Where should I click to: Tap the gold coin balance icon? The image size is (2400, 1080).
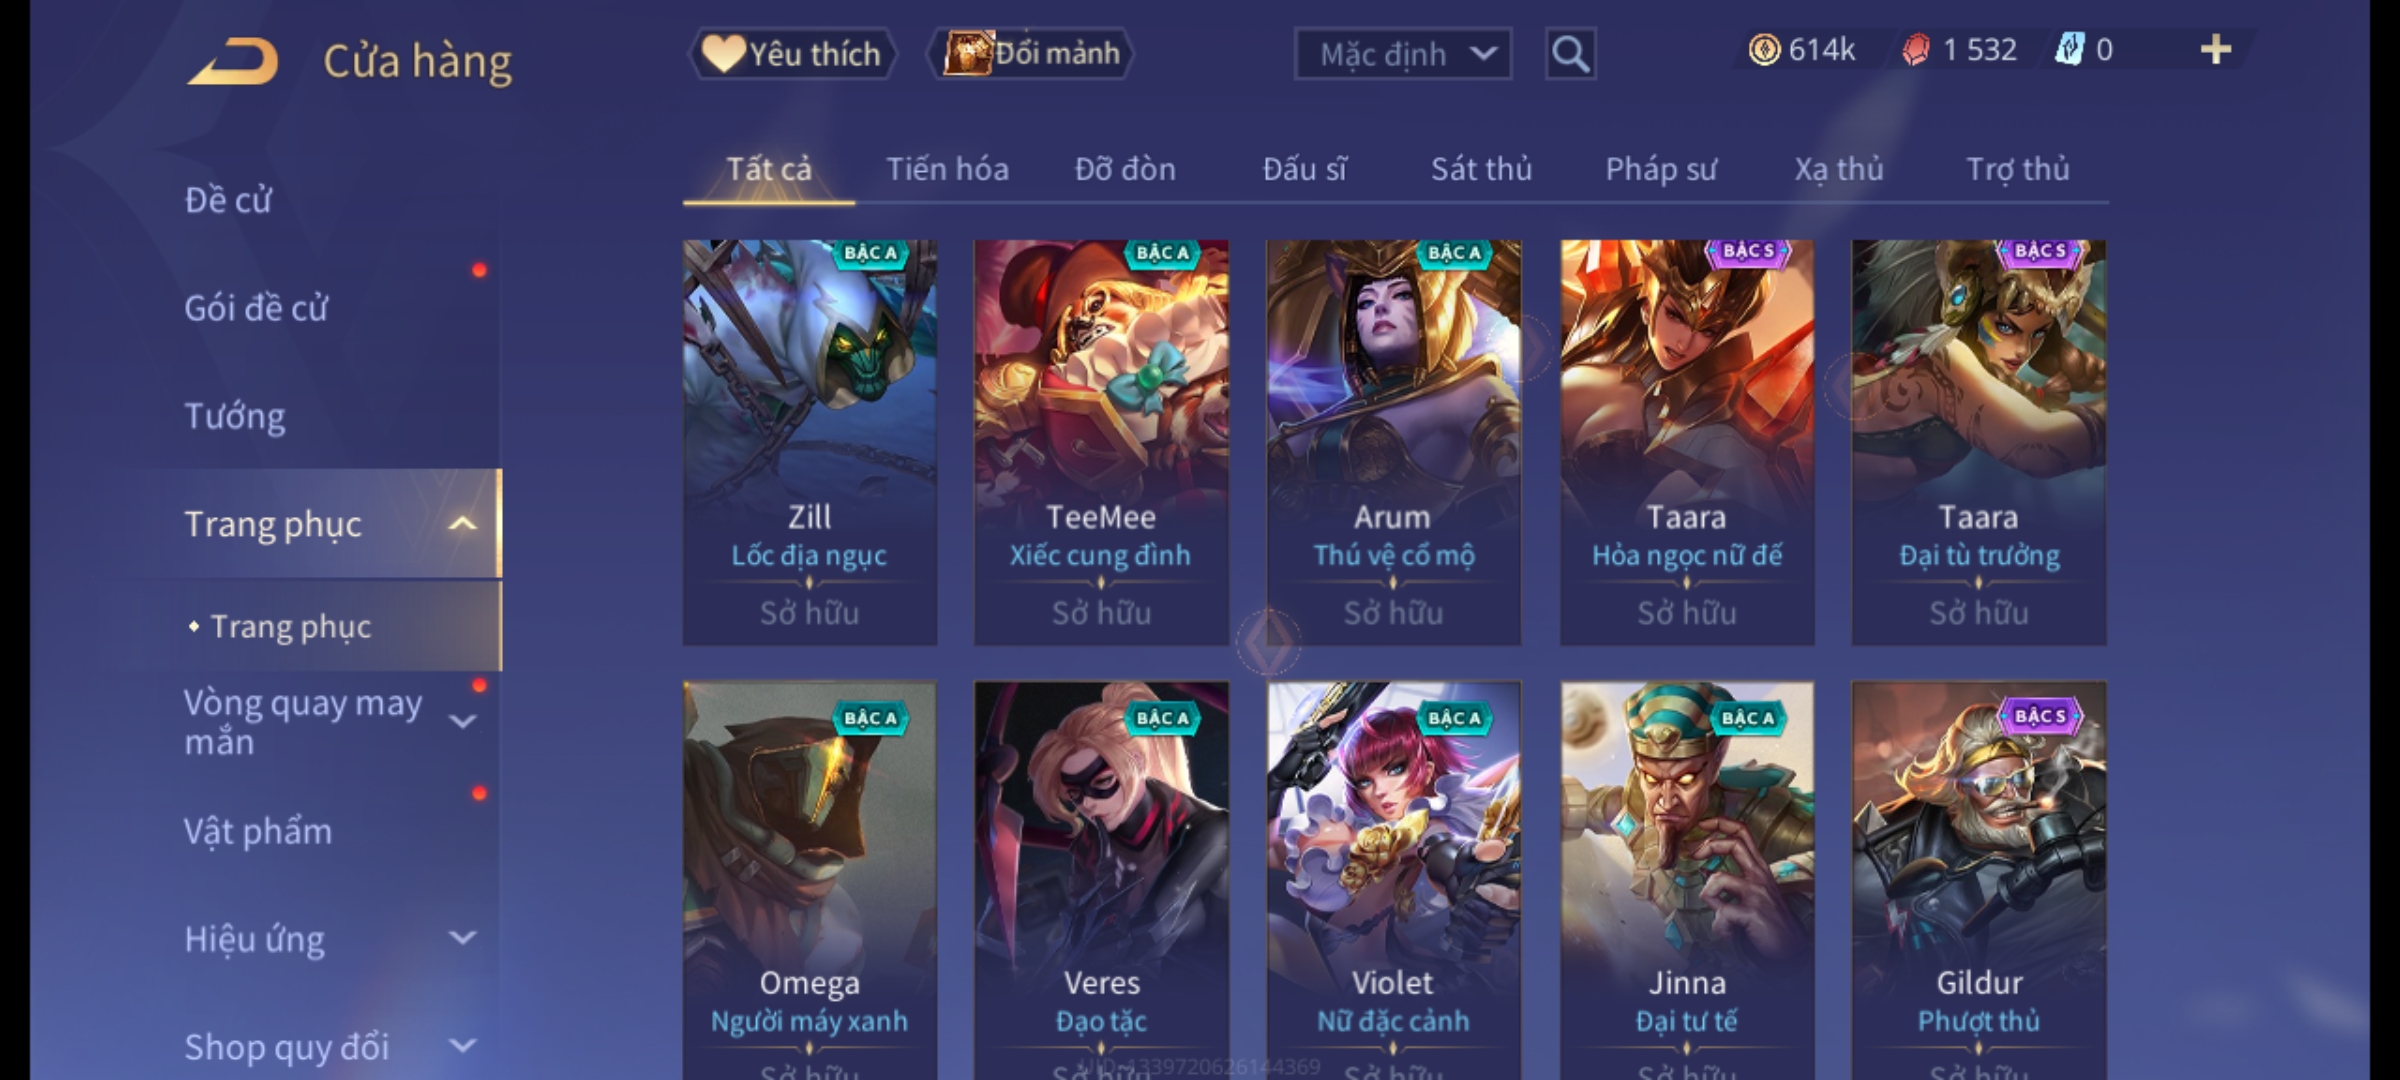point(1764,50)
